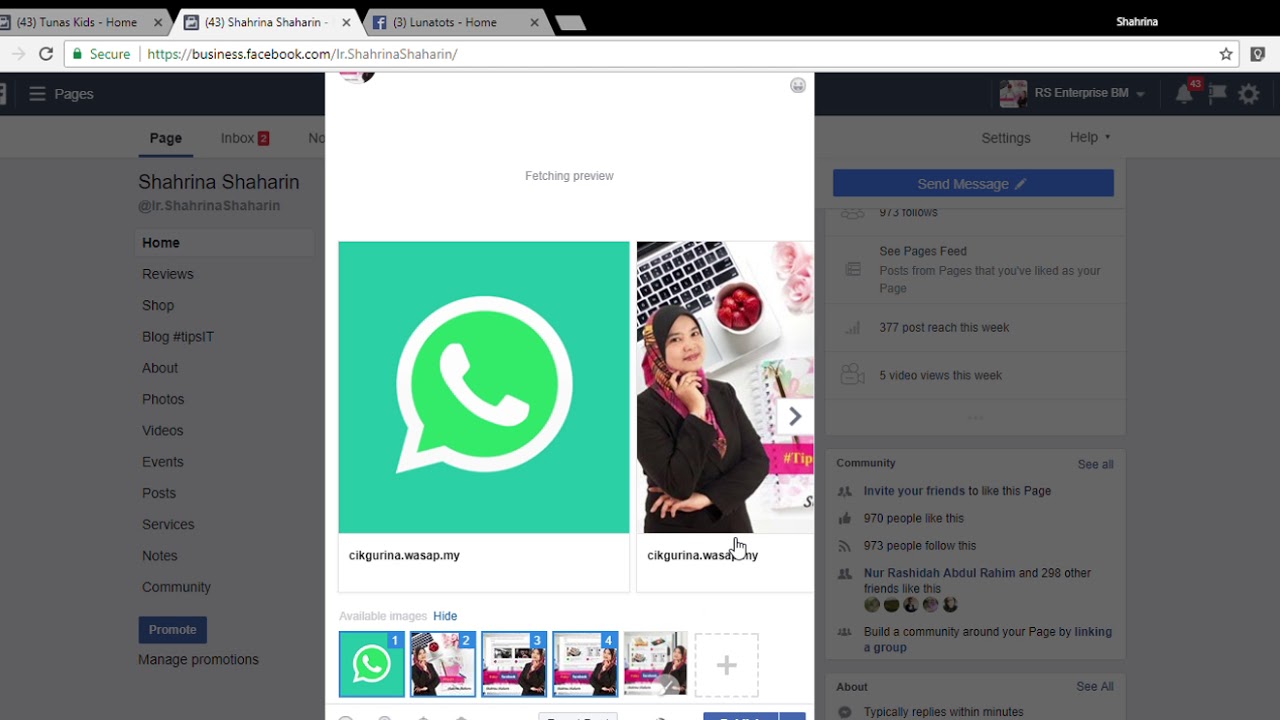Open Home in the page sidebar
Viewport: 1280px width, 720px height.
[161, 243]
